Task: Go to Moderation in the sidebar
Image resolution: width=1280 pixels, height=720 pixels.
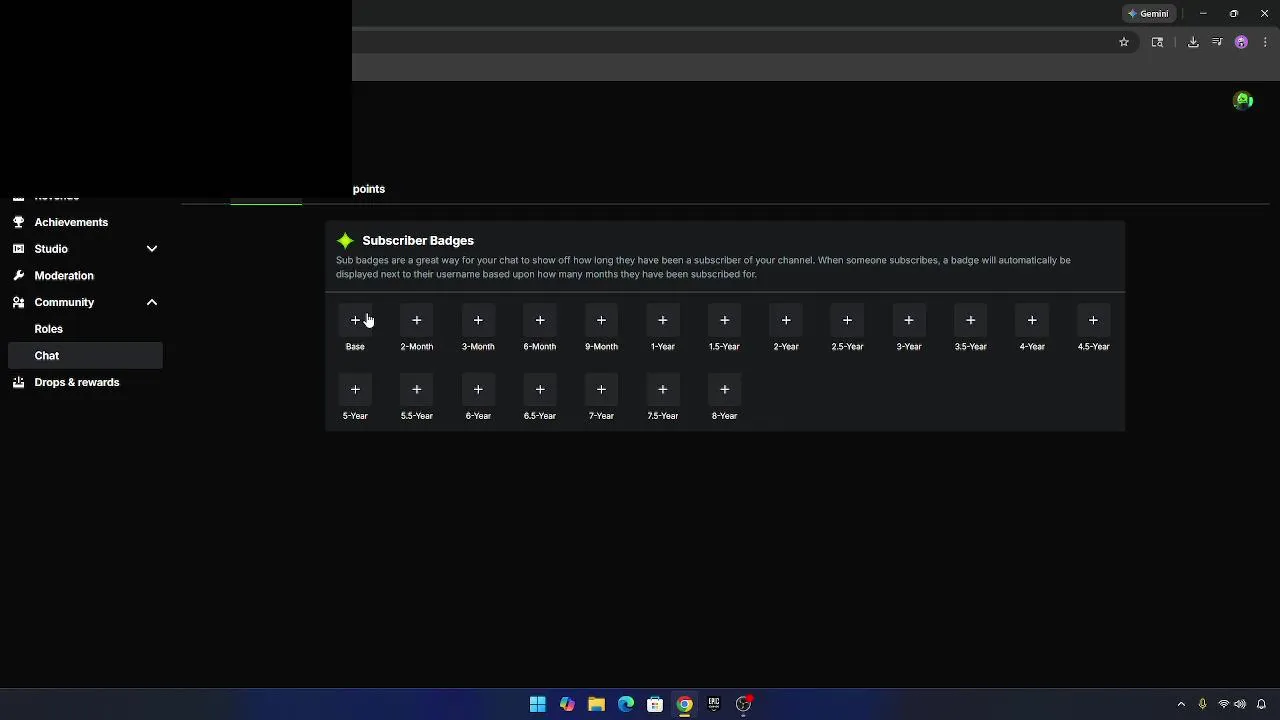Action: coord(84,275)
